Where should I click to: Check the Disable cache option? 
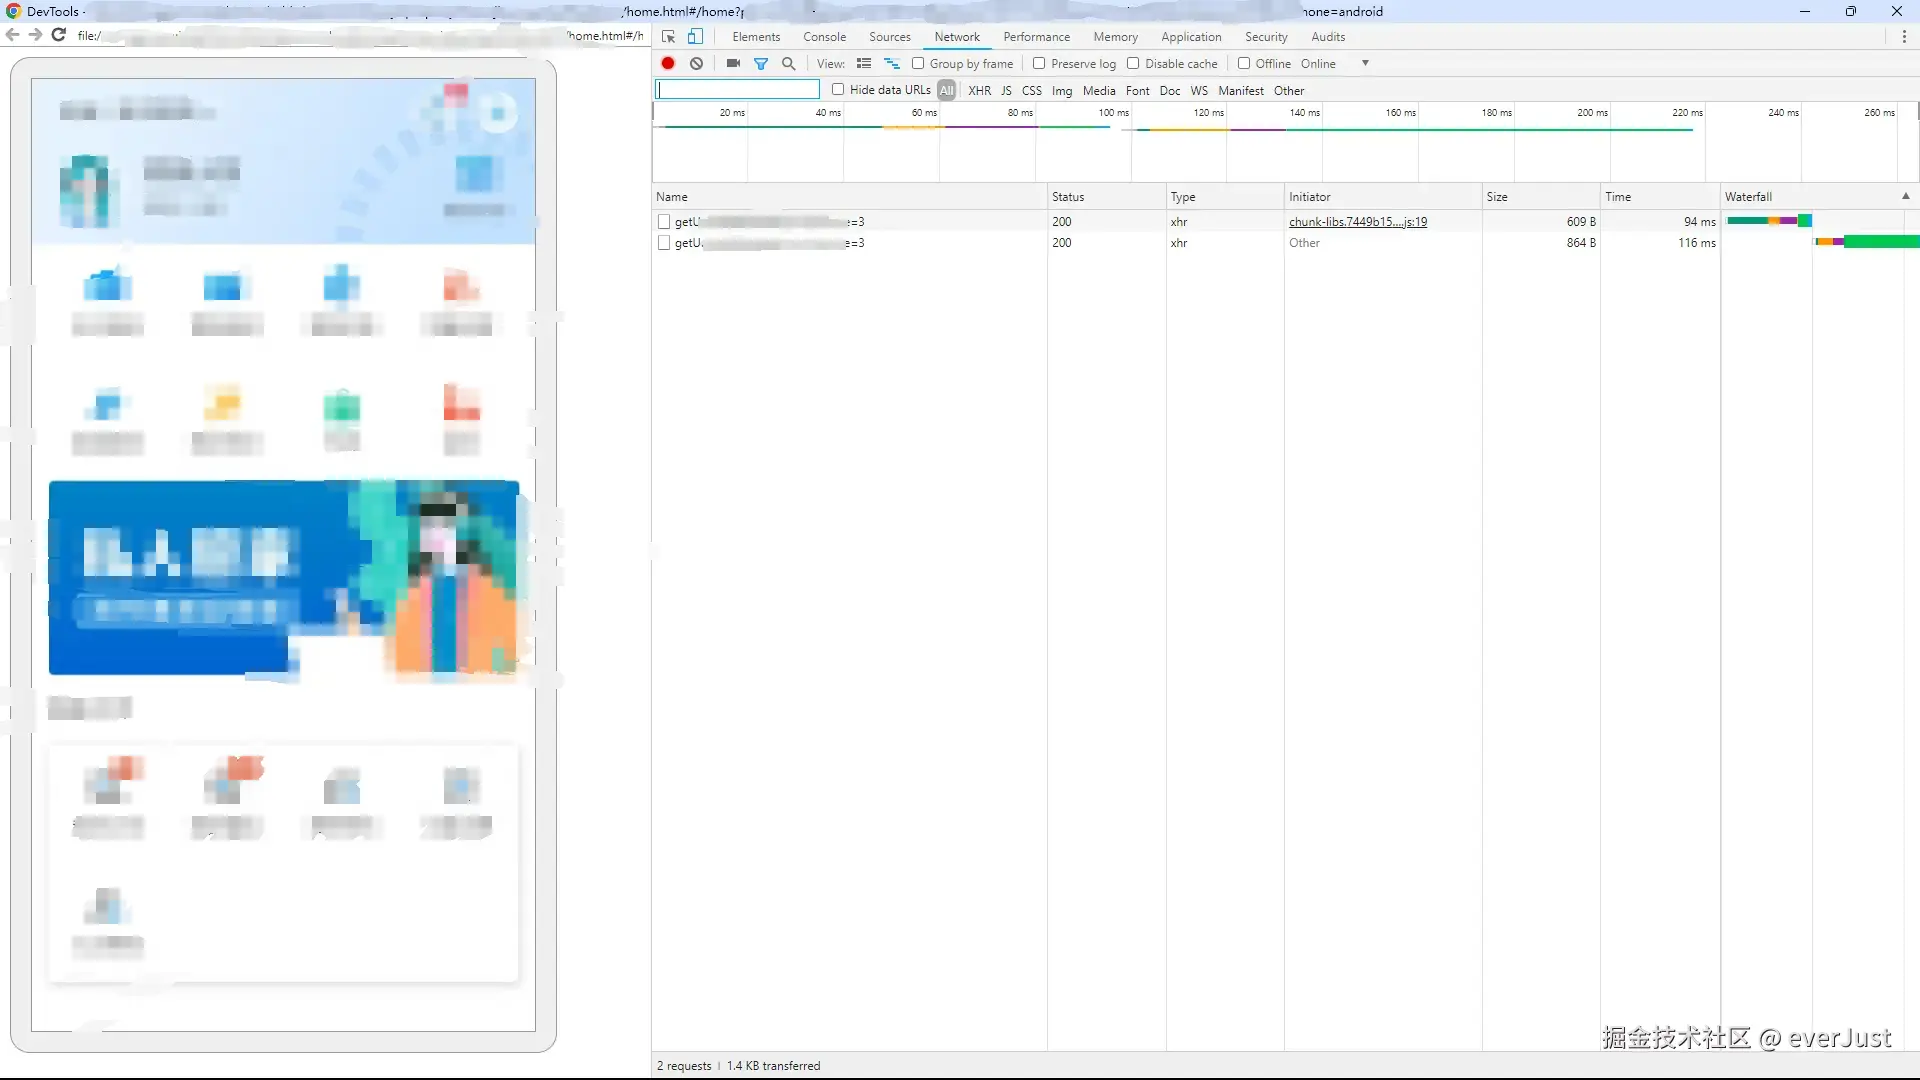click(x=1133, y=63)
